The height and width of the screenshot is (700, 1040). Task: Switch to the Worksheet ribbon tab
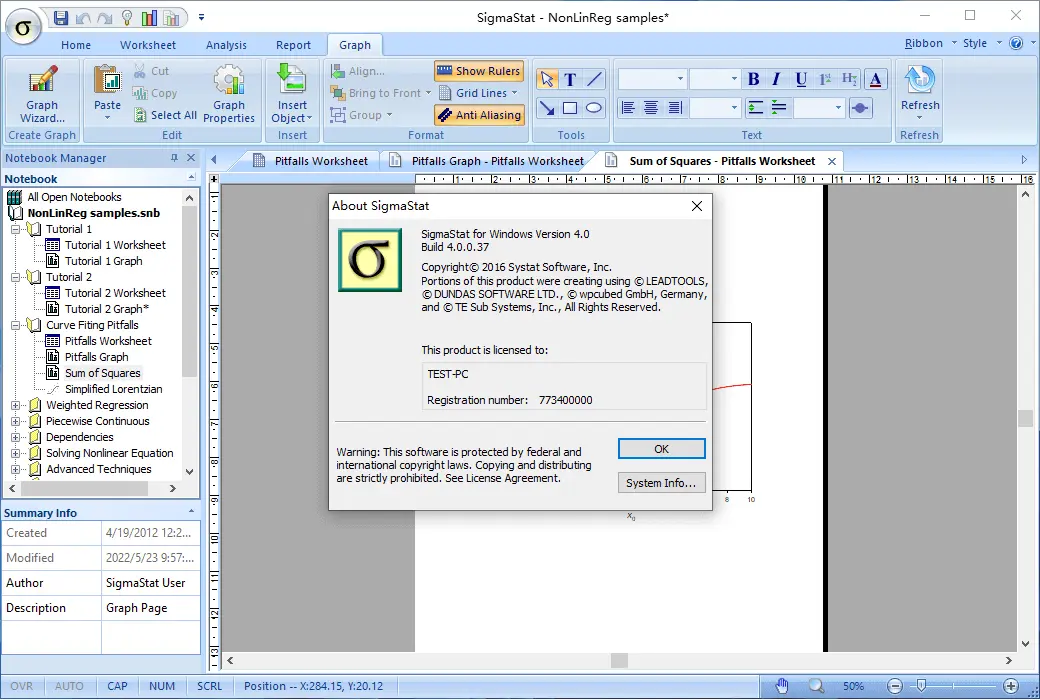point(148,45)
